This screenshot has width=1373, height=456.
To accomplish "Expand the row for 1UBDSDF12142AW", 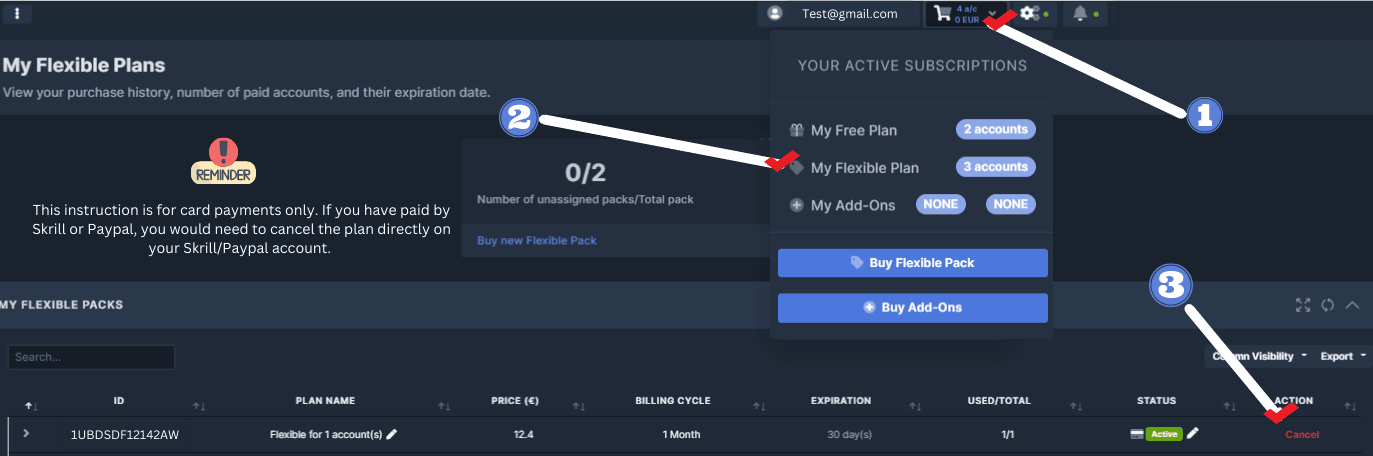I will (26, 434).
